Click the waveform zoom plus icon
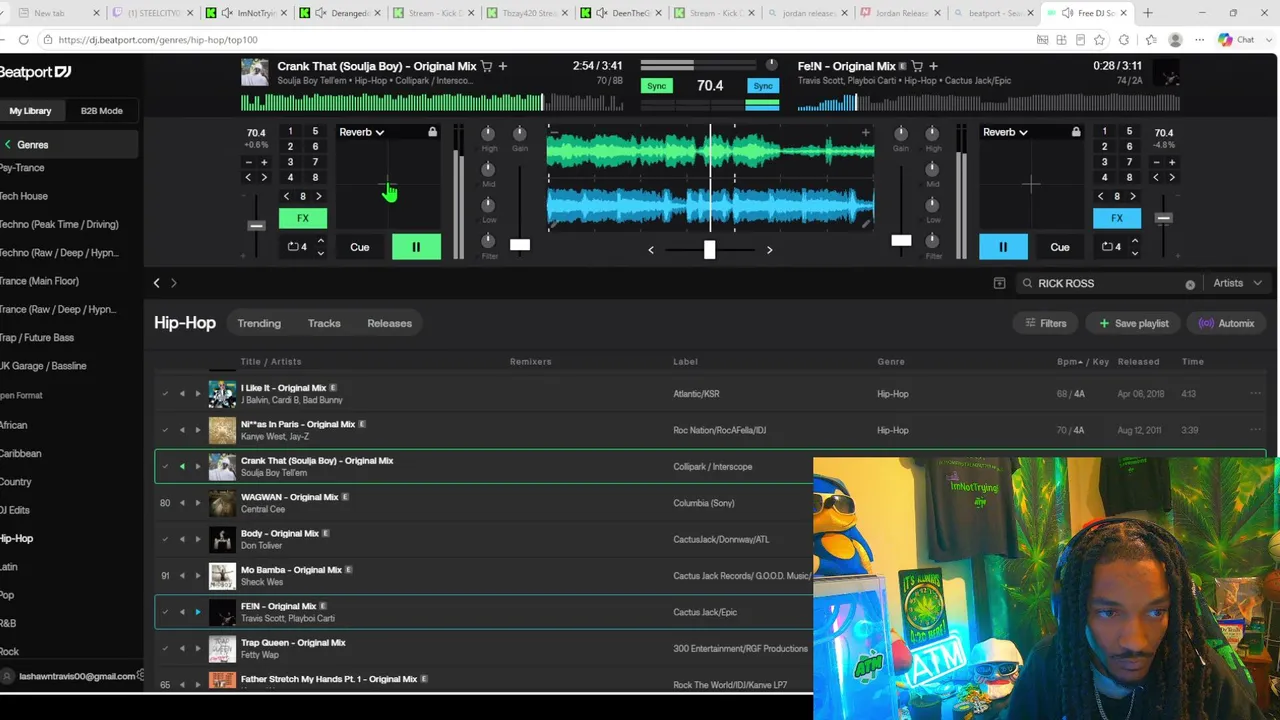 pos(865,132)
